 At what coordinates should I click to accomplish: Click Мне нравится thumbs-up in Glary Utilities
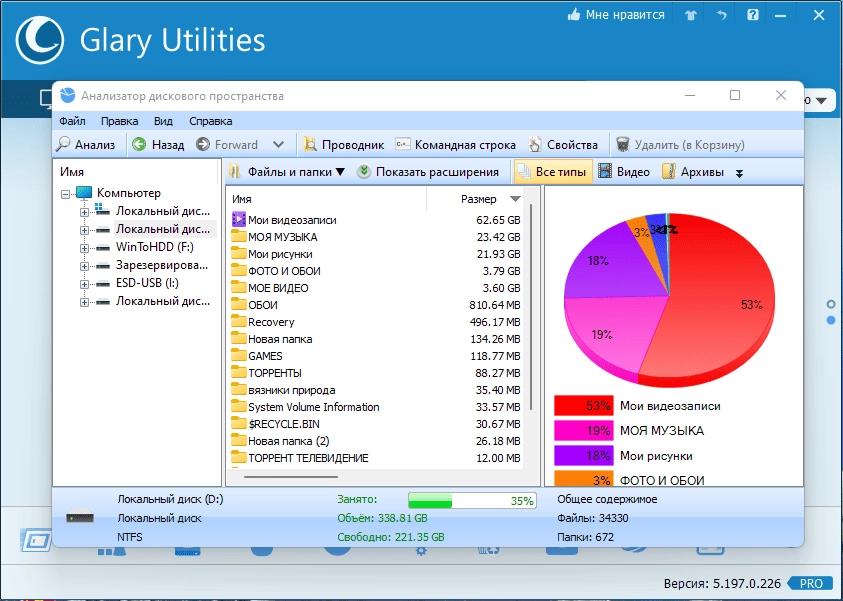pos(616,15)
